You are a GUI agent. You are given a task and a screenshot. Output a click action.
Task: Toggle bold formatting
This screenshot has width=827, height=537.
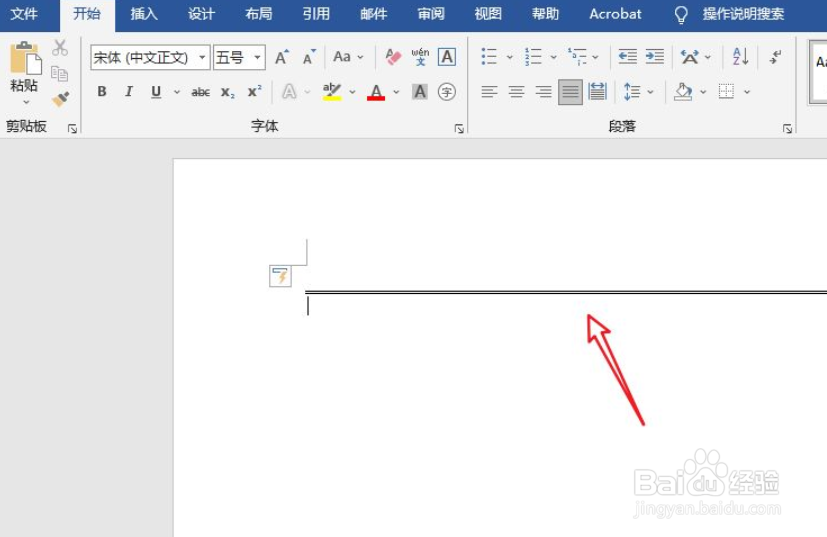102,92
